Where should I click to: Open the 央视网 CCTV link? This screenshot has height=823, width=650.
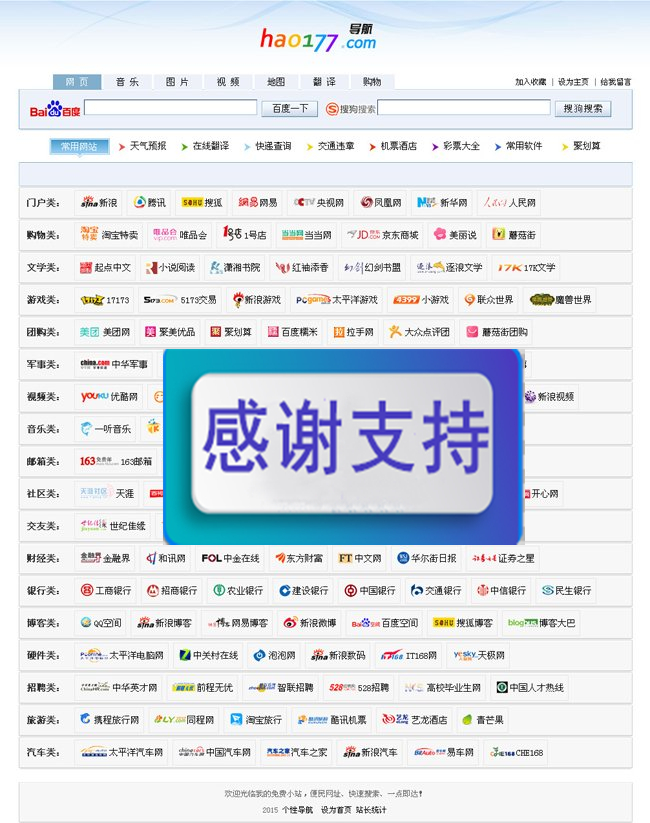(319, 203)
